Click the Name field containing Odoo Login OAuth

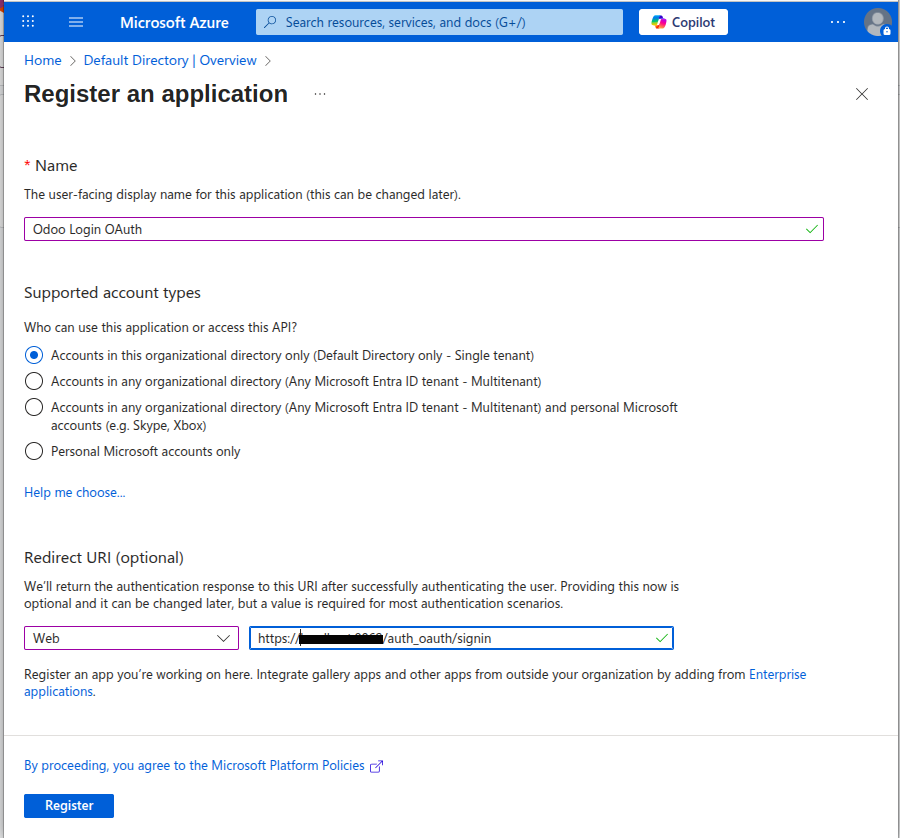[x=424, y=229]
